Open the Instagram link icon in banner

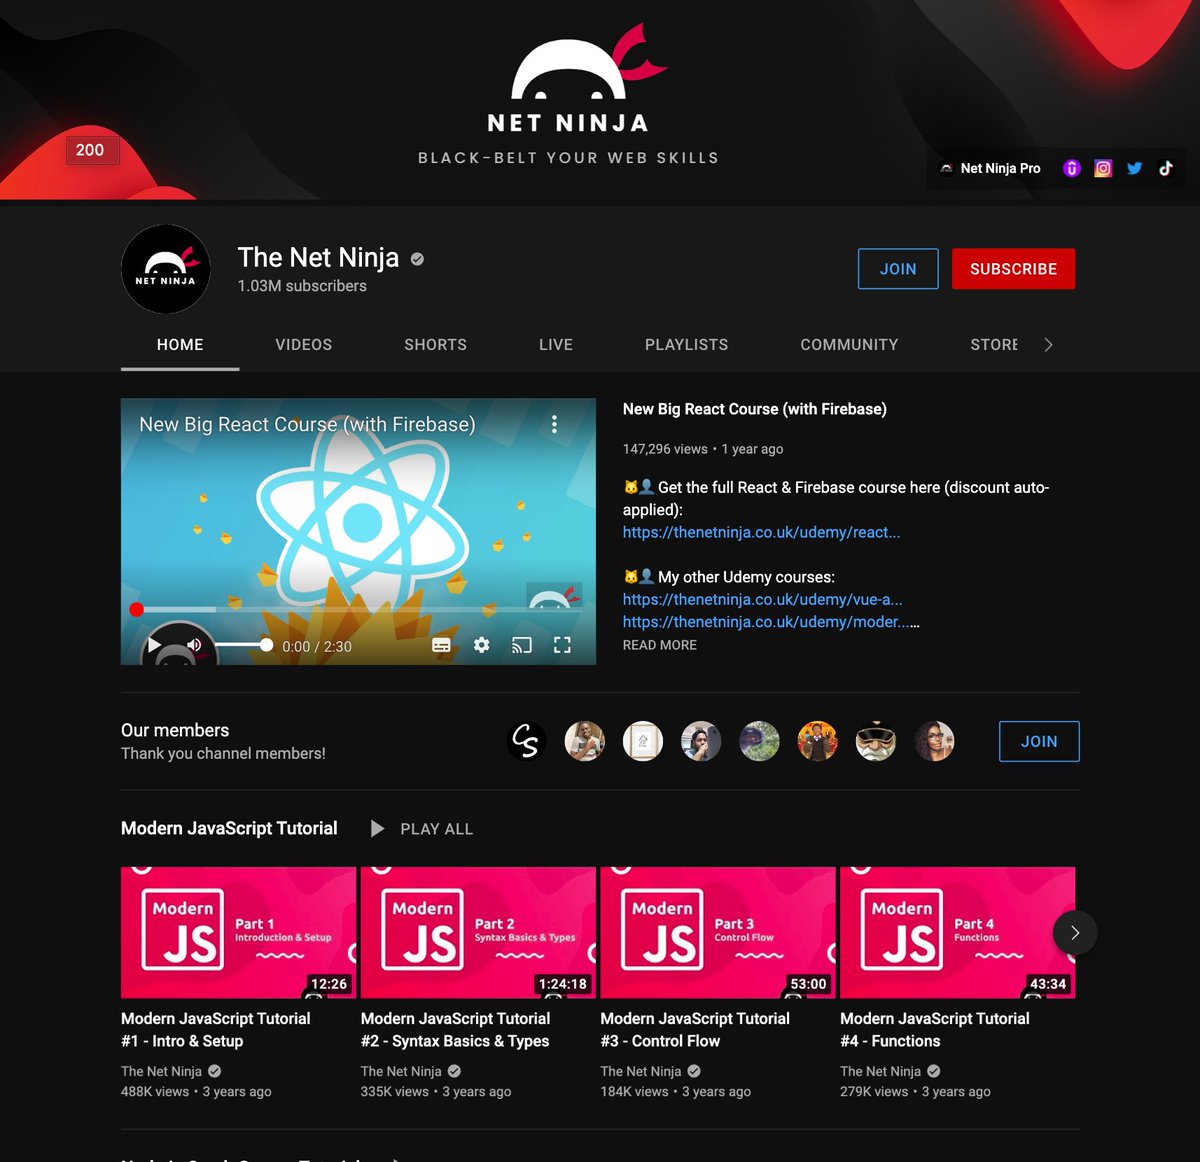(x=1103, y=168)
